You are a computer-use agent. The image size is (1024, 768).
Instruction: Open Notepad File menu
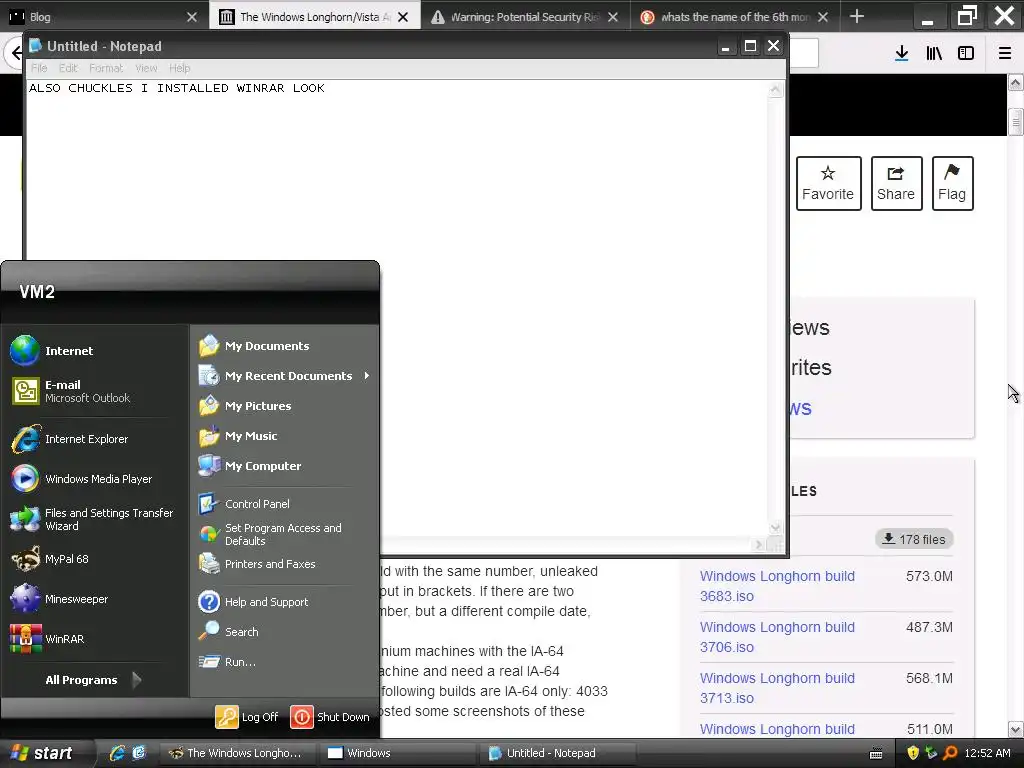point(39,68)
